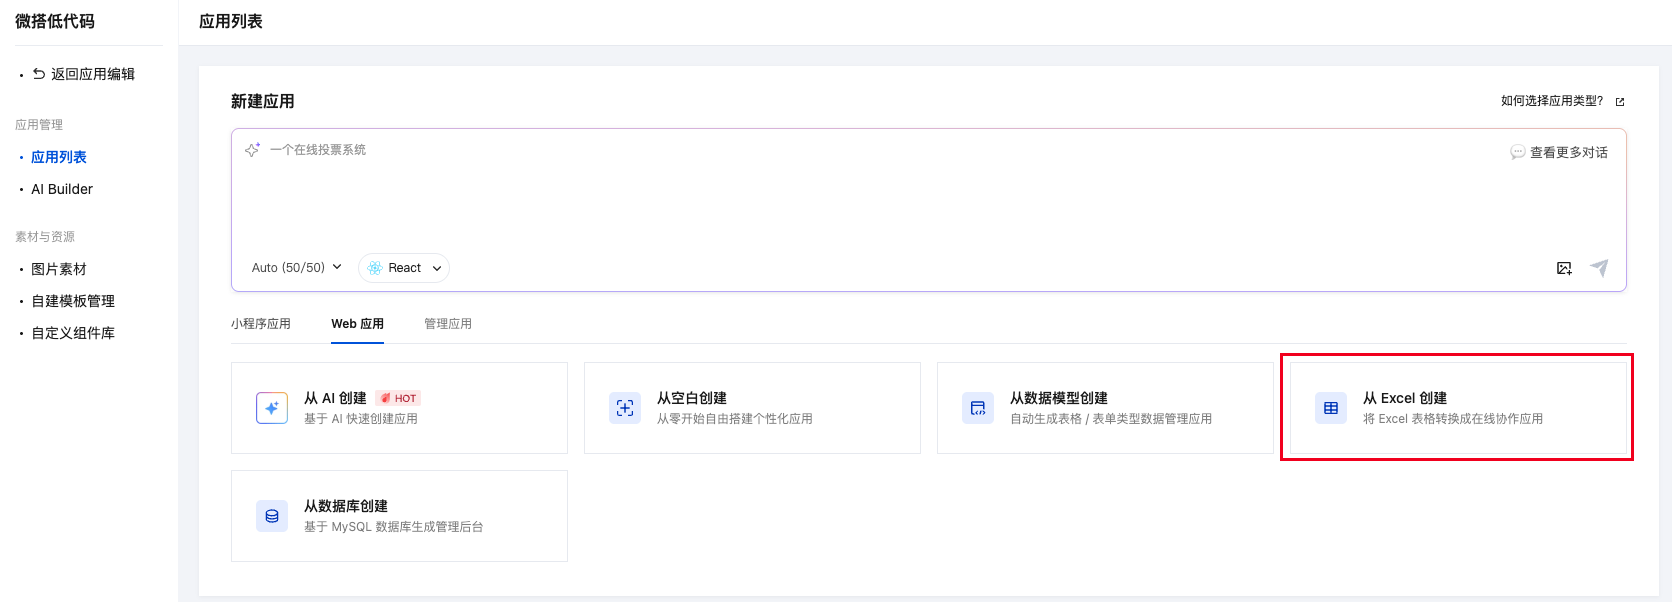Click the 应用管理 section label
Viewport: 1672px width, 602px height.
point(39,125)
